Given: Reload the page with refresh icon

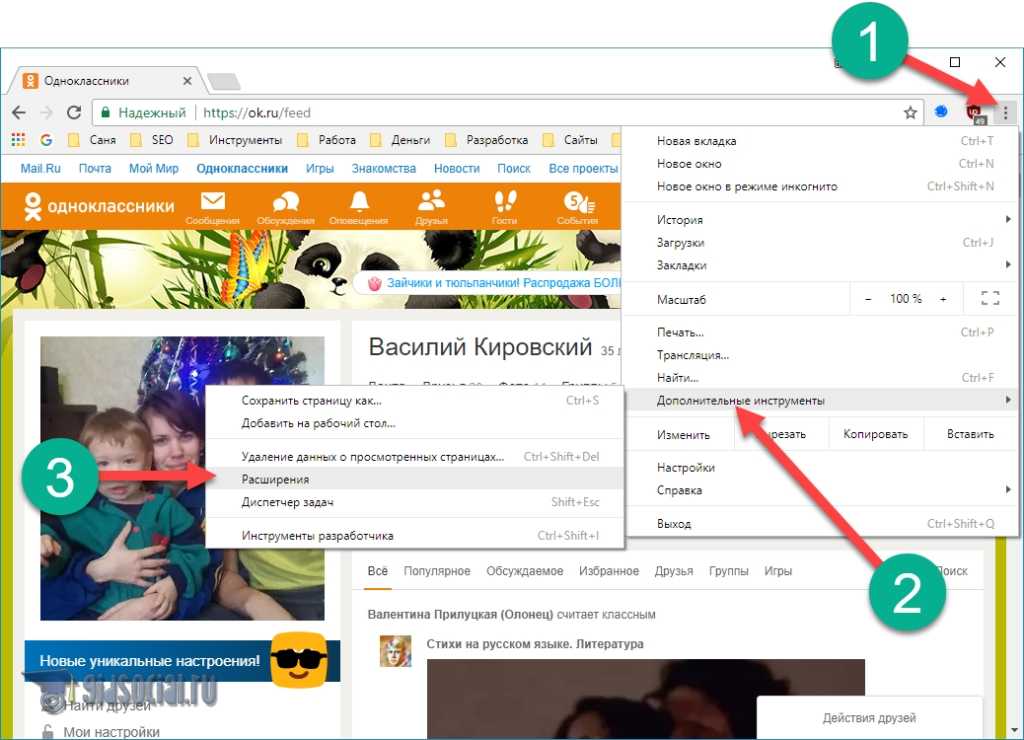Looking at the screenshot, I should click(74, 112).
